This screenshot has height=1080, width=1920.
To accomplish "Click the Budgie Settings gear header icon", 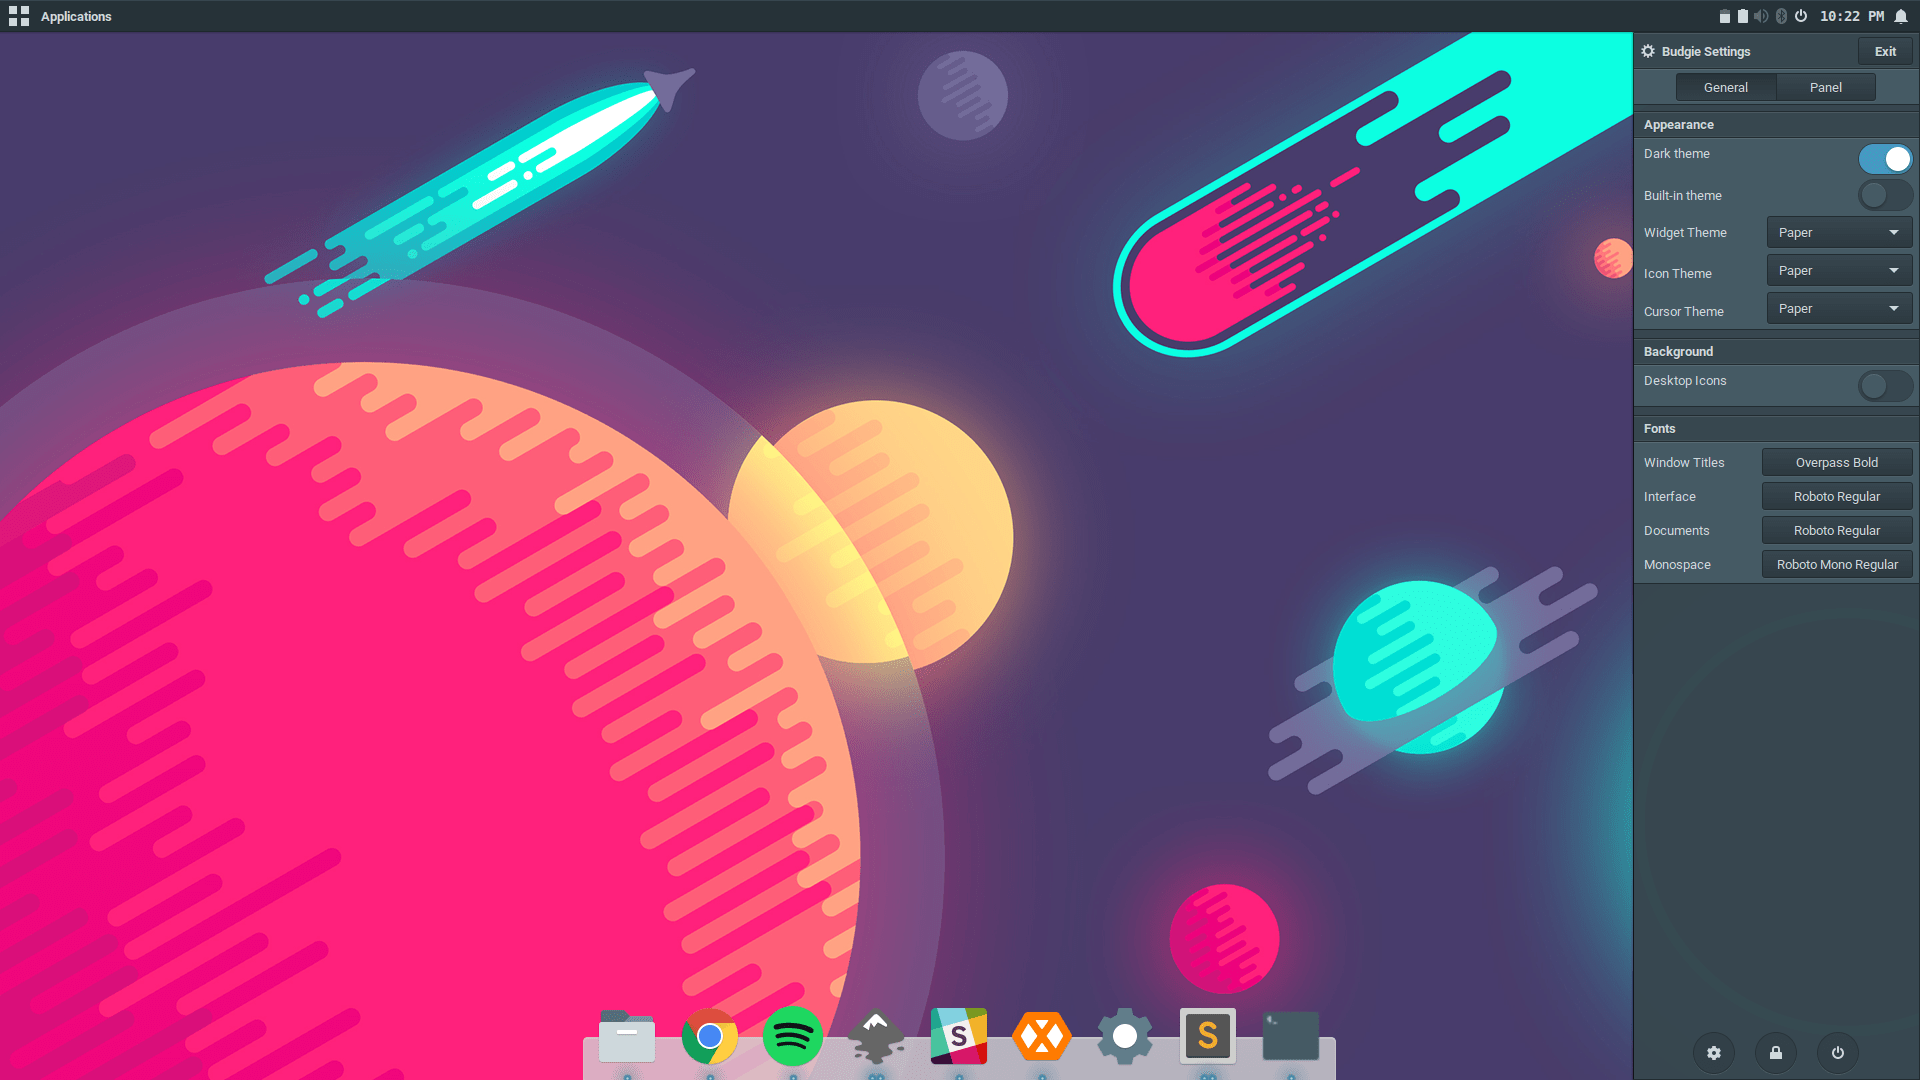I will [x=1648, y=51].
